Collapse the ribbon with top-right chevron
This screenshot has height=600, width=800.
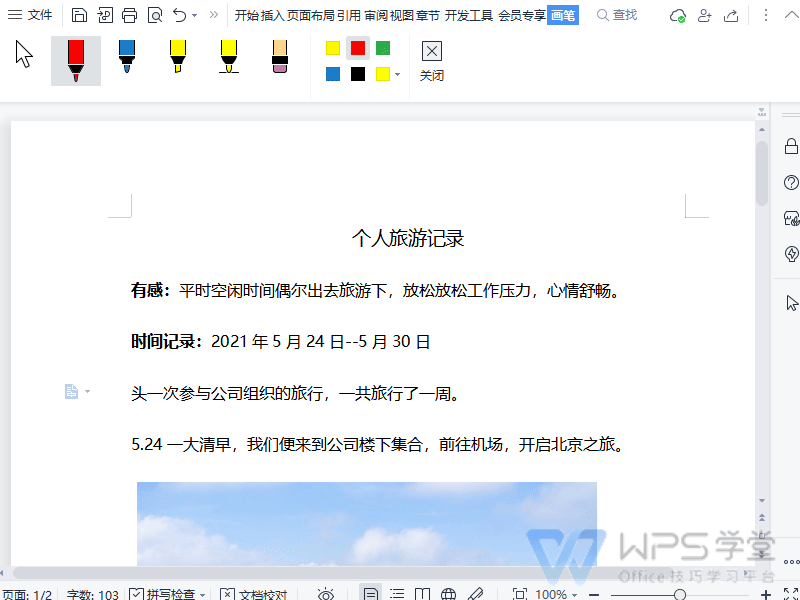tap(791, 15)
